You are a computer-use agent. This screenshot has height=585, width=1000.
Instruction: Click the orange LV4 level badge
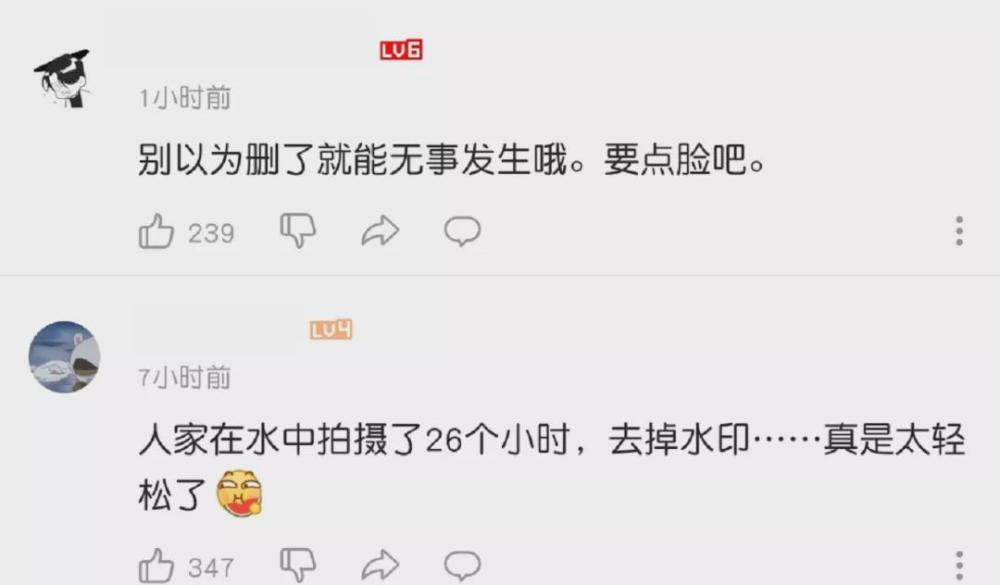coord(331,329)
